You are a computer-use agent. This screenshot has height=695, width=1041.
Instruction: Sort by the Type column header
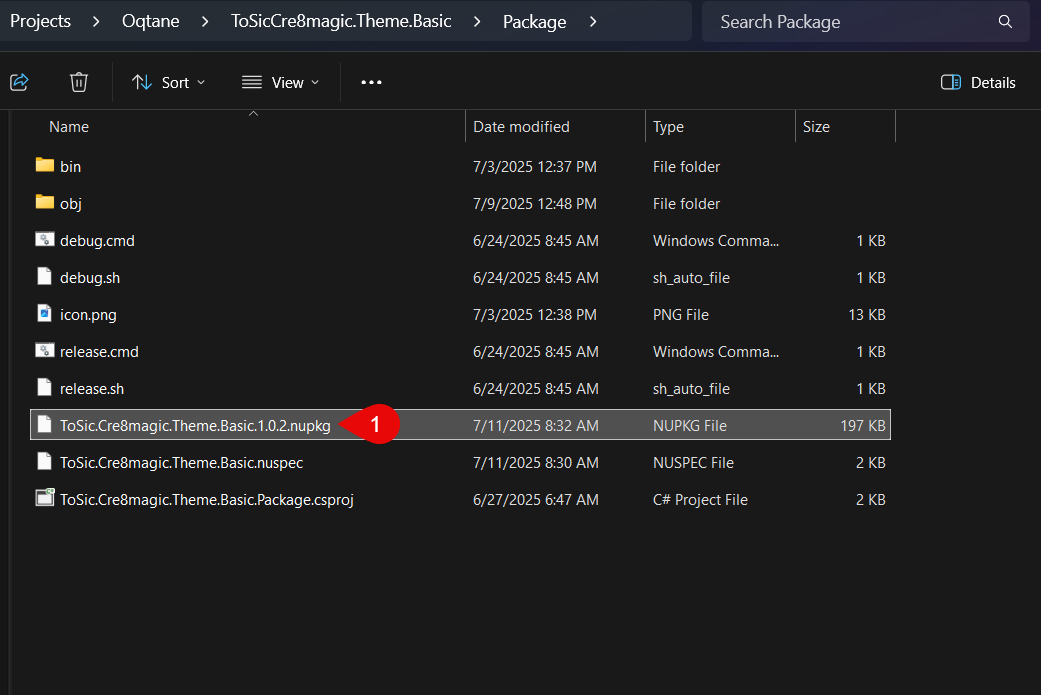(668, 127)
